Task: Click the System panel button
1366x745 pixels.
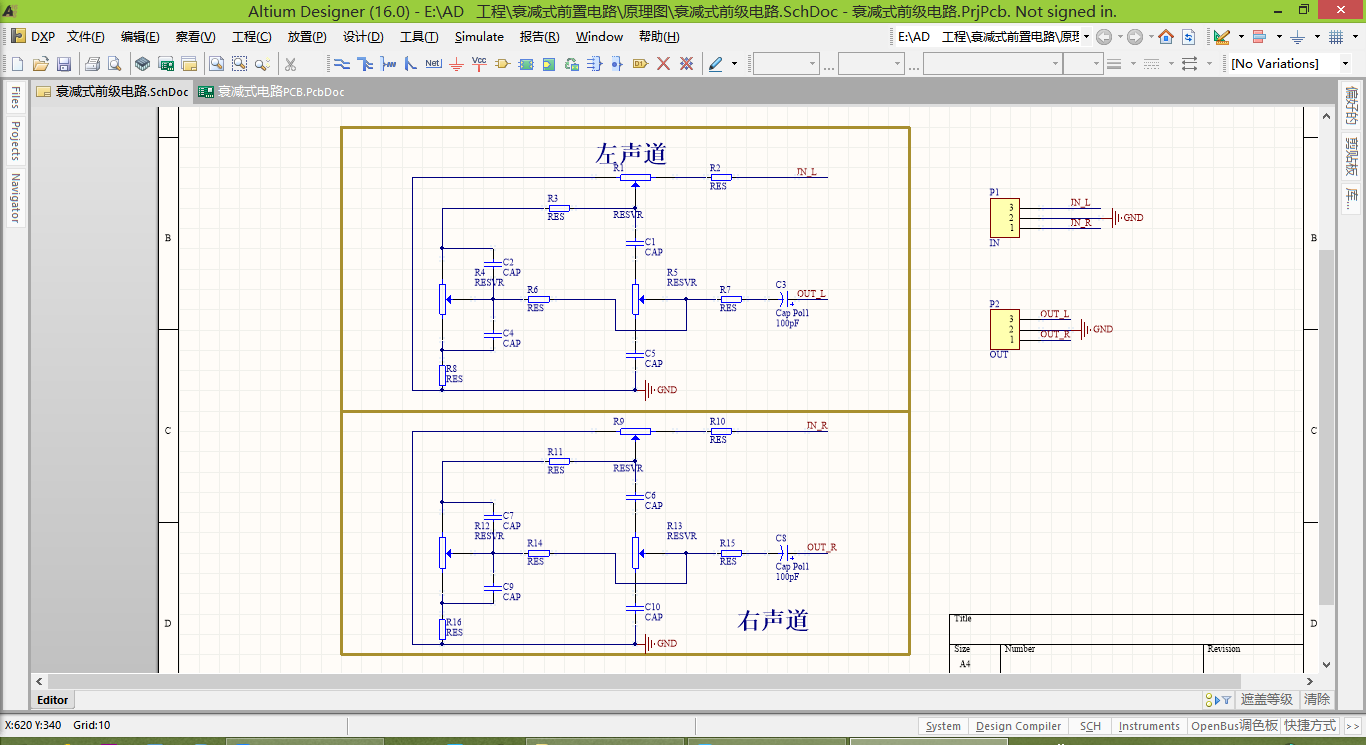Action: pos(943,726)
